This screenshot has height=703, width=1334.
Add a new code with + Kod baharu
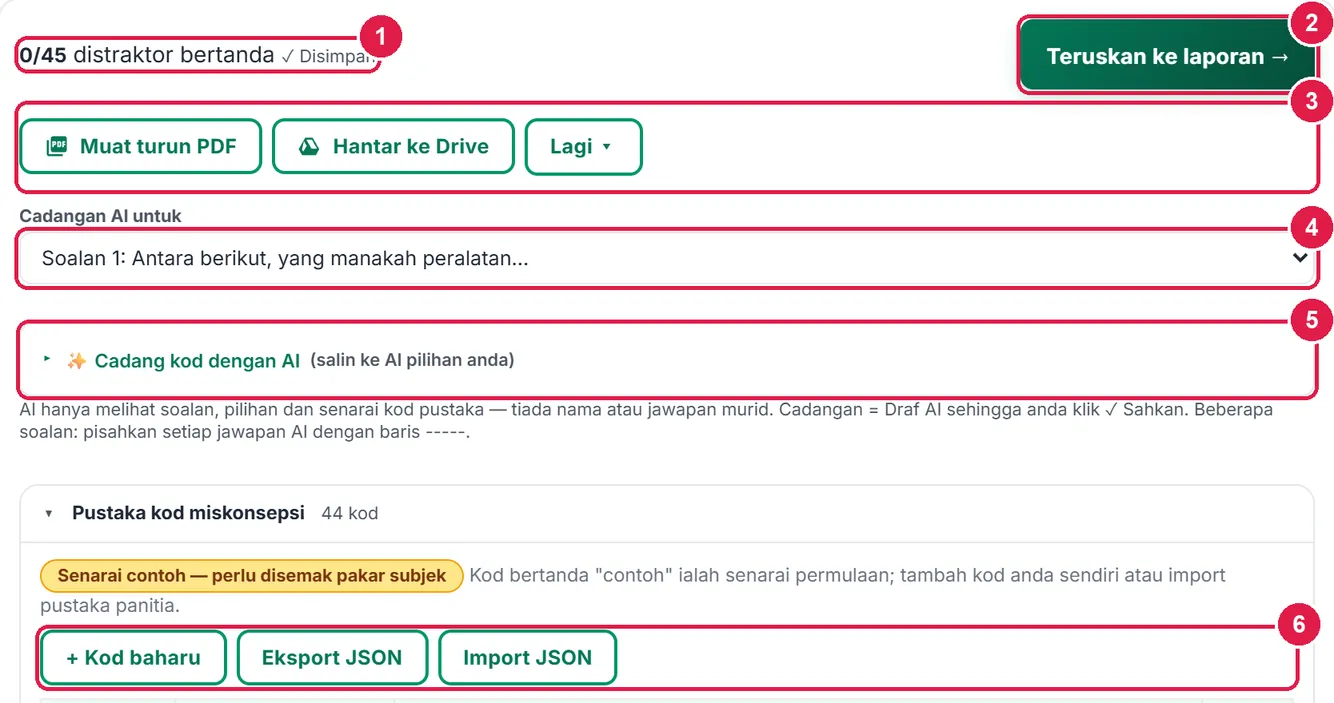pos(133,658)
